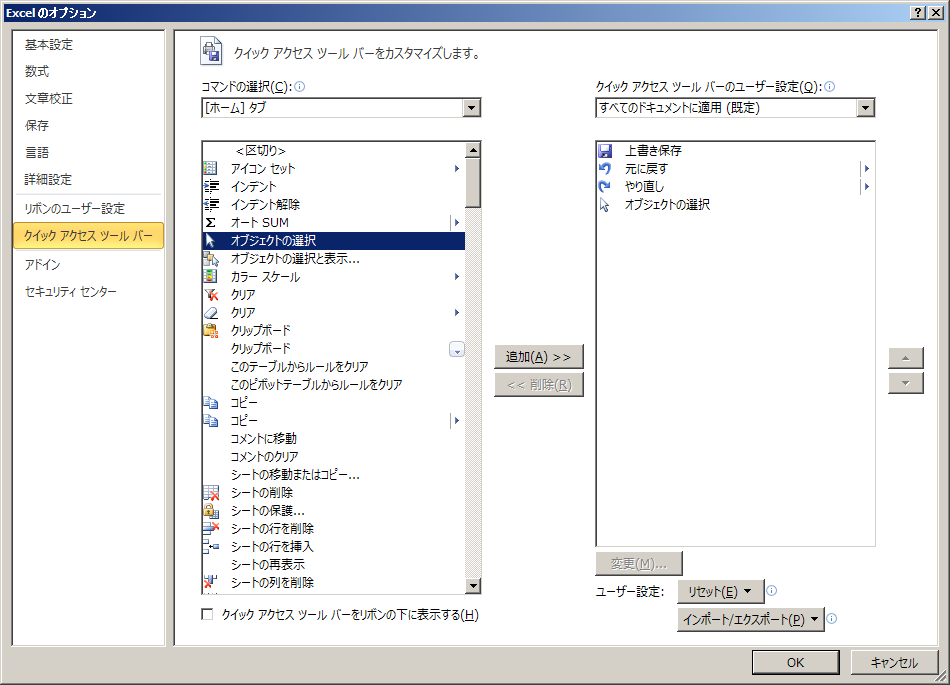Click the move up arrow button
This screenshot has width=950, height=685.
point(906,358)
